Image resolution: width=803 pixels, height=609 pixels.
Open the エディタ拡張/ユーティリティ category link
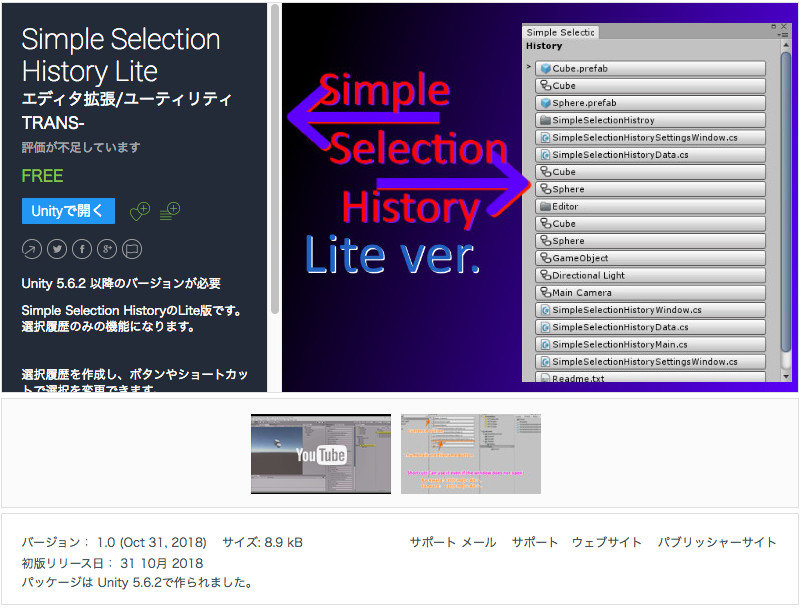[126, 98]
